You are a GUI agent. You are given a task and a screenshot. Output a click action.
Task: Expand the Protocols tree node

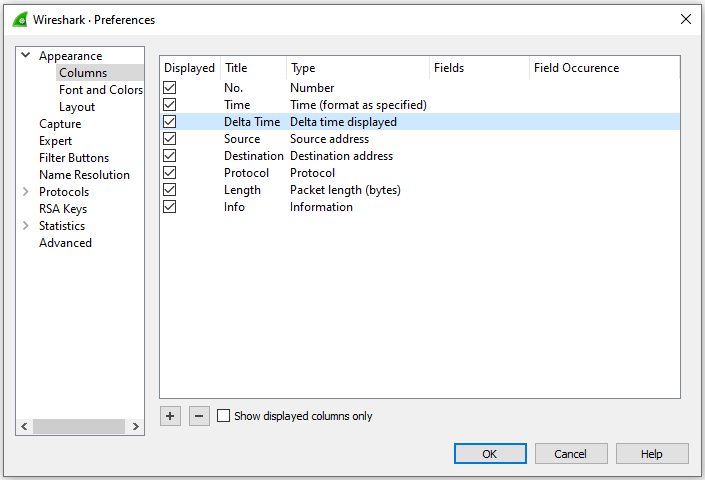pos(26,192)
